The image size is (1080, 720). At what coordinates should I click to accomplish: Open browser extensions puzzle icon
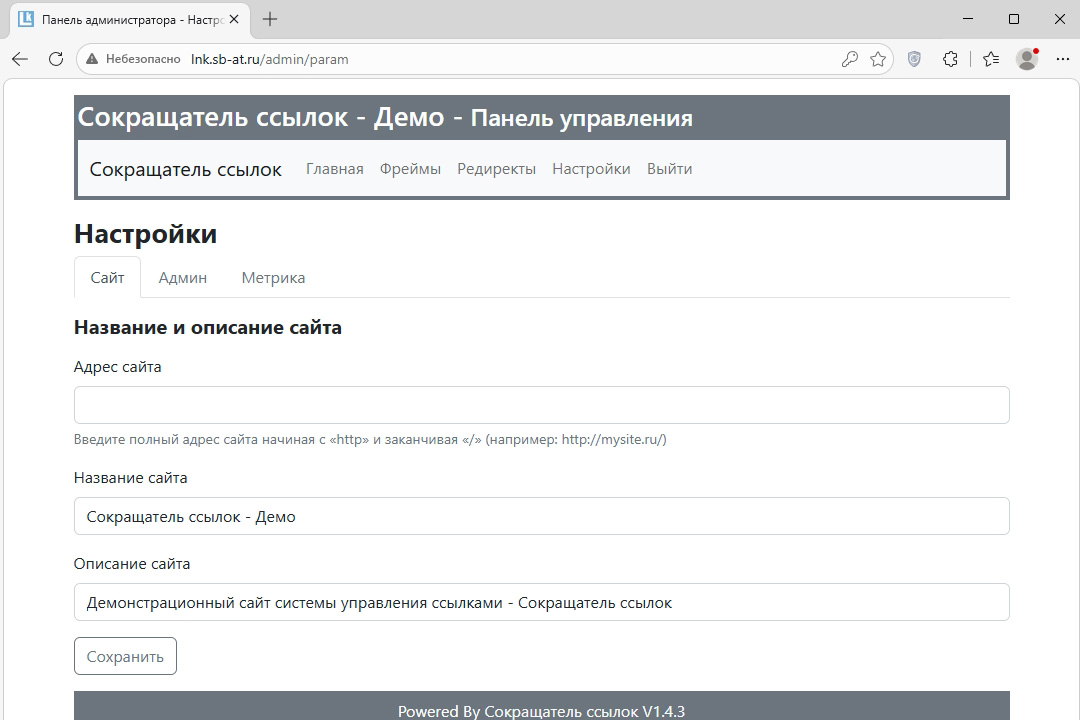[x=950, y=59]
